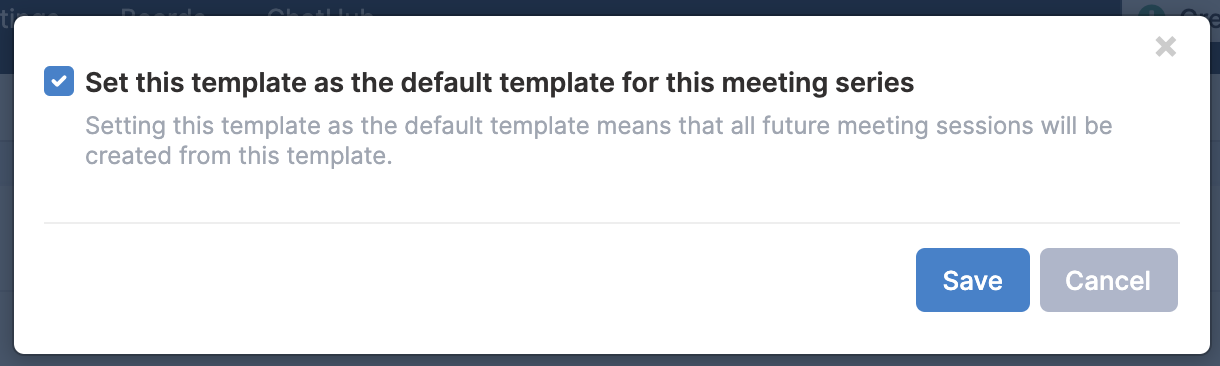Click the sentence 'created from this template.'

pyautogui.click(x=237, y=157)
